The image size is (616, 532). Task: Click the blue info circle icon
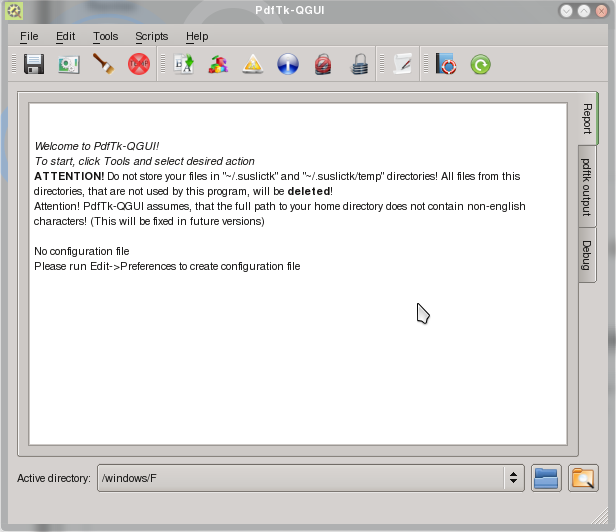(288, 64)
